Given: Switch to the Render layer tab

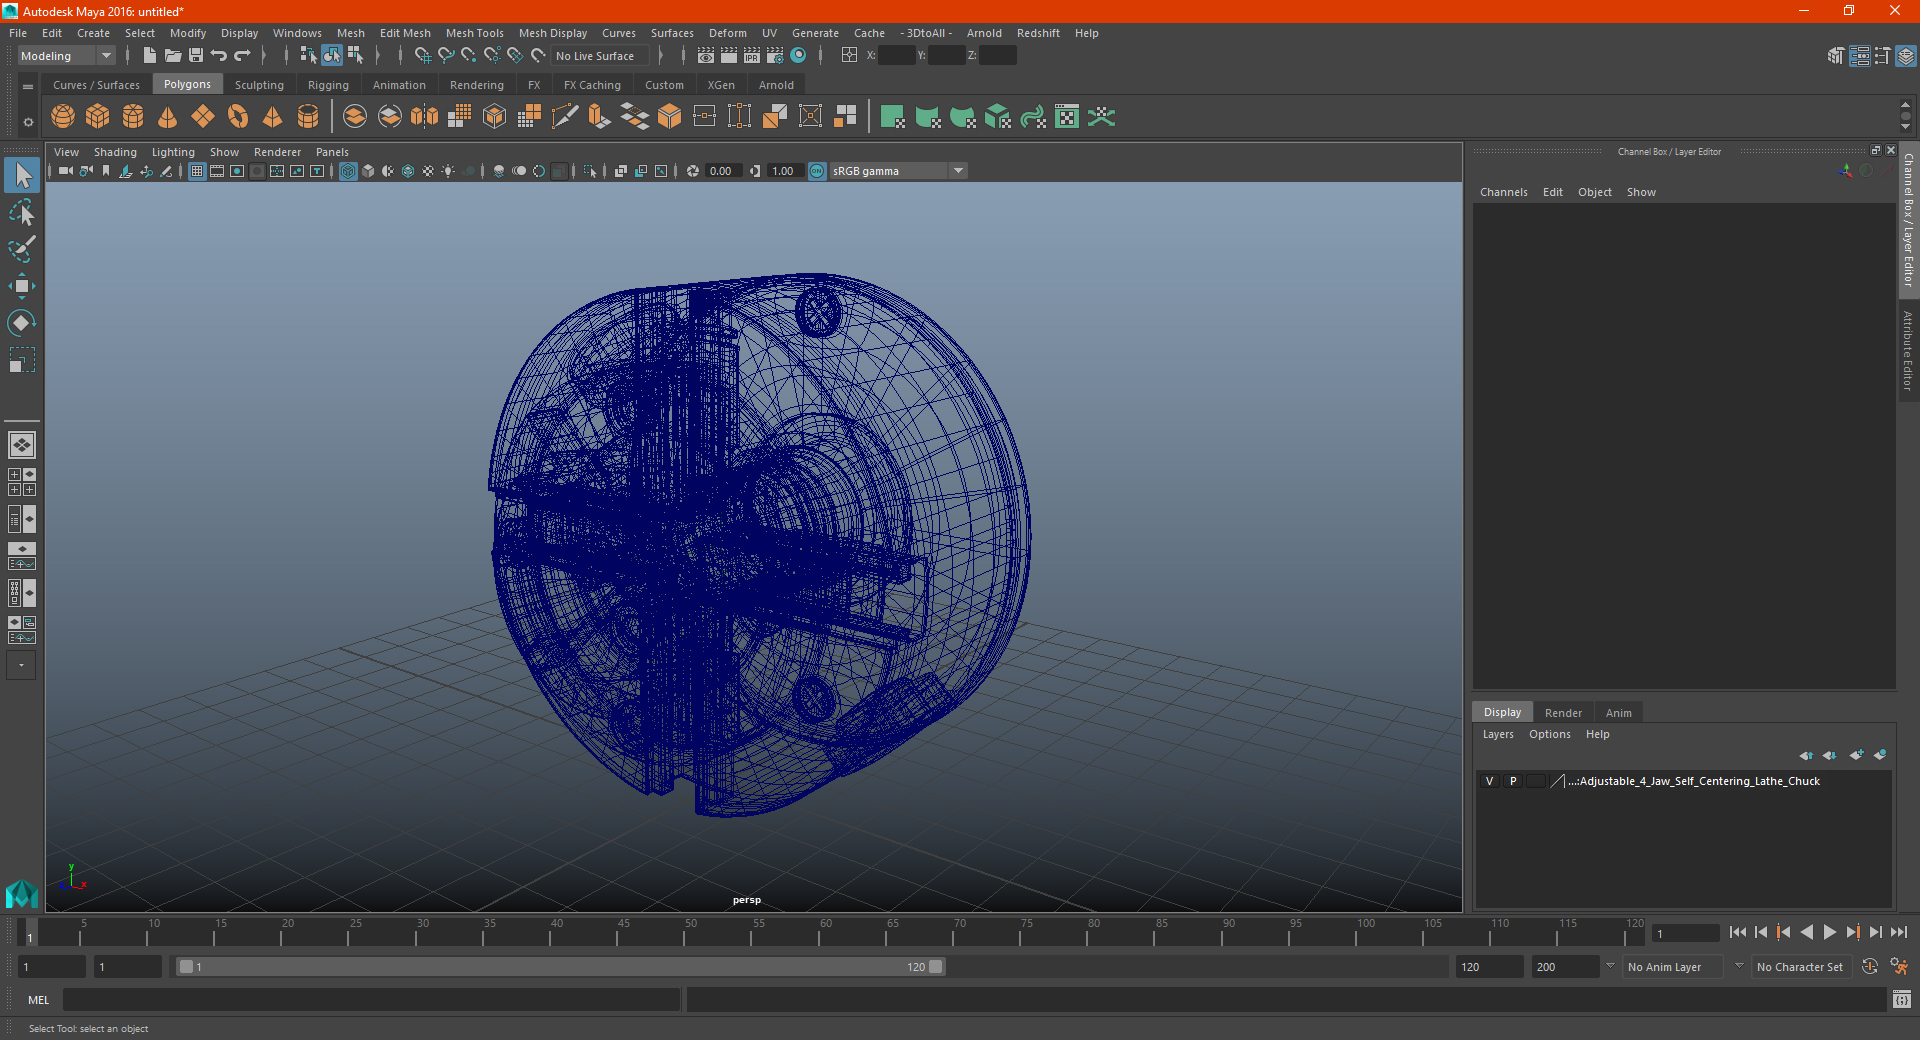Looking at the screenshot, I should pyautogui.click(x=1563, y=713).
